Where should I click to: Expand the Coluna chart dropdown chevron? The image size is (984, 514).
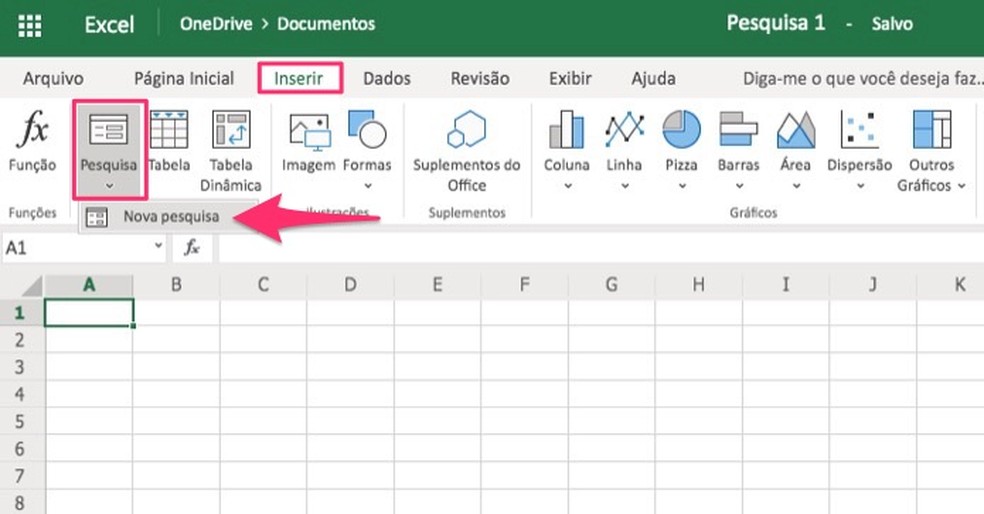tap(568, 186)
